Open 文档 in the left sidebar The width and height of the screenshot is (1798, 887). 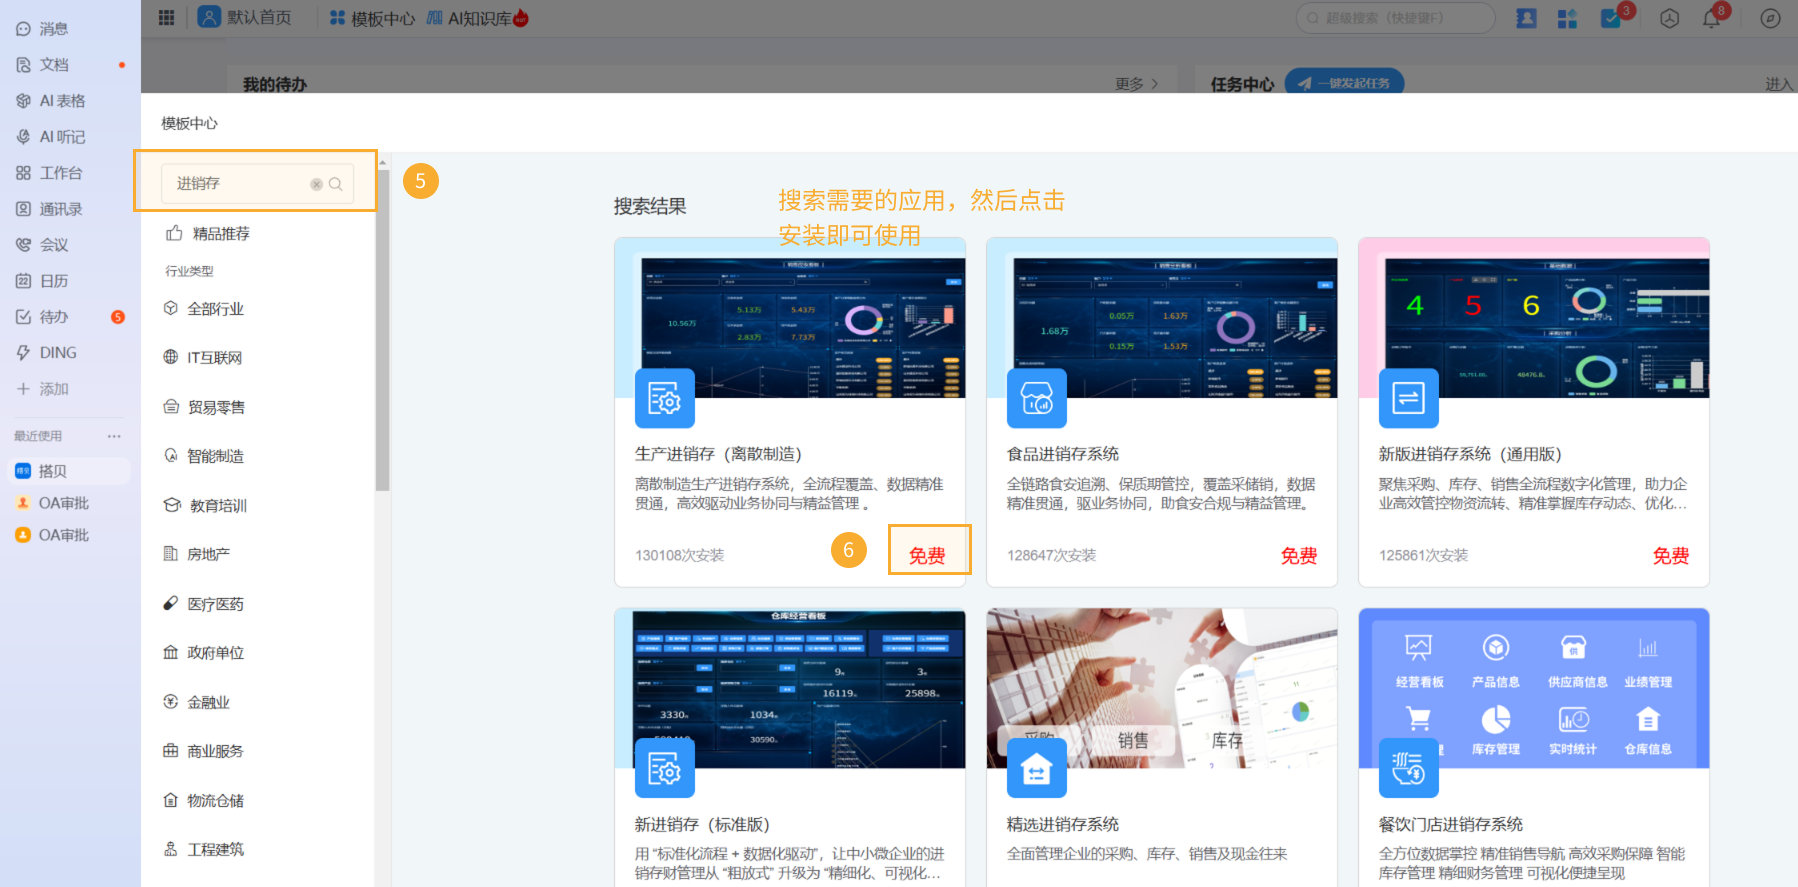pyautogui.click(x=43, y=65)
